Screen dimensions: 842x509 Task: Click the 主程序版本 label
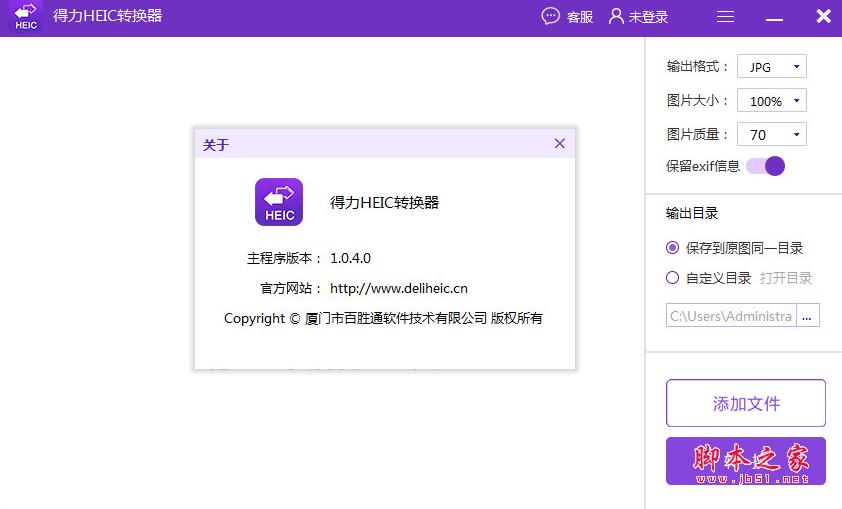coord(284,258)
